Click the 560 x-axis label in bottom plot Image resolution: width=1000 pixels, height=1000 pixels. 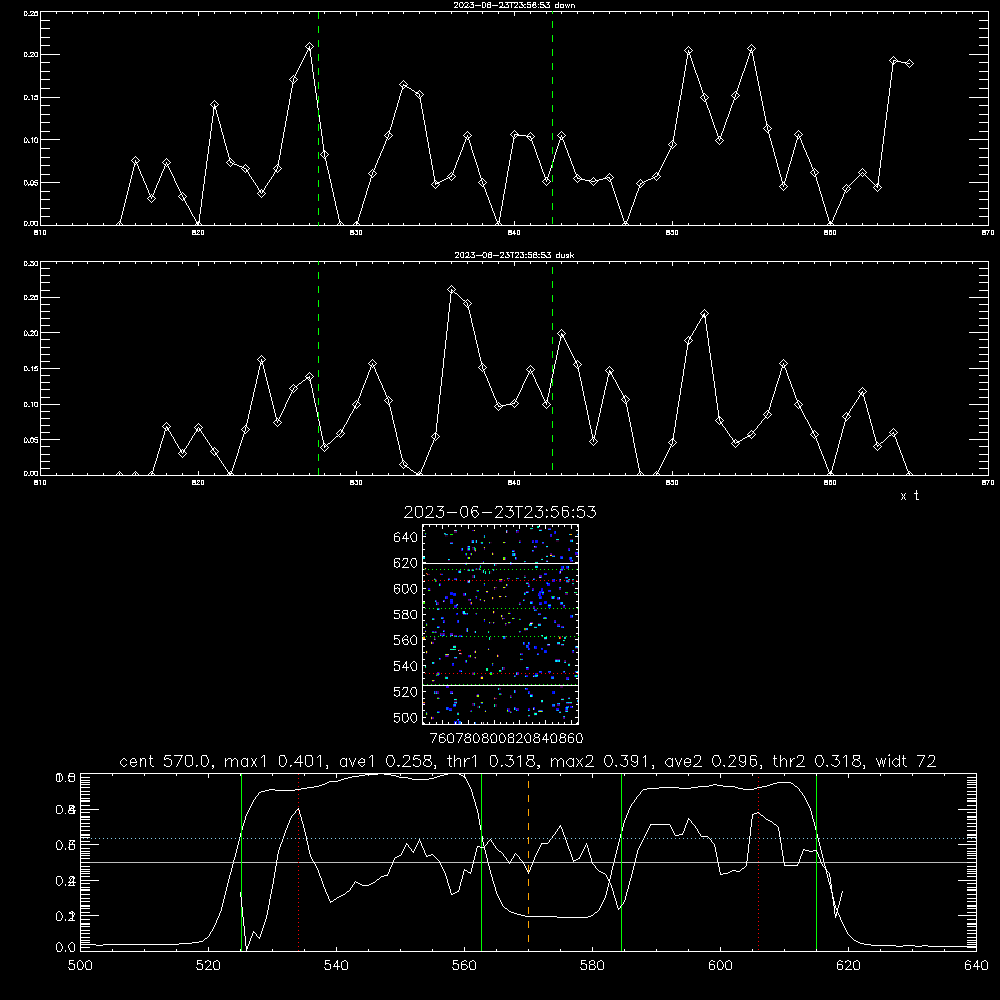[464, 966]
